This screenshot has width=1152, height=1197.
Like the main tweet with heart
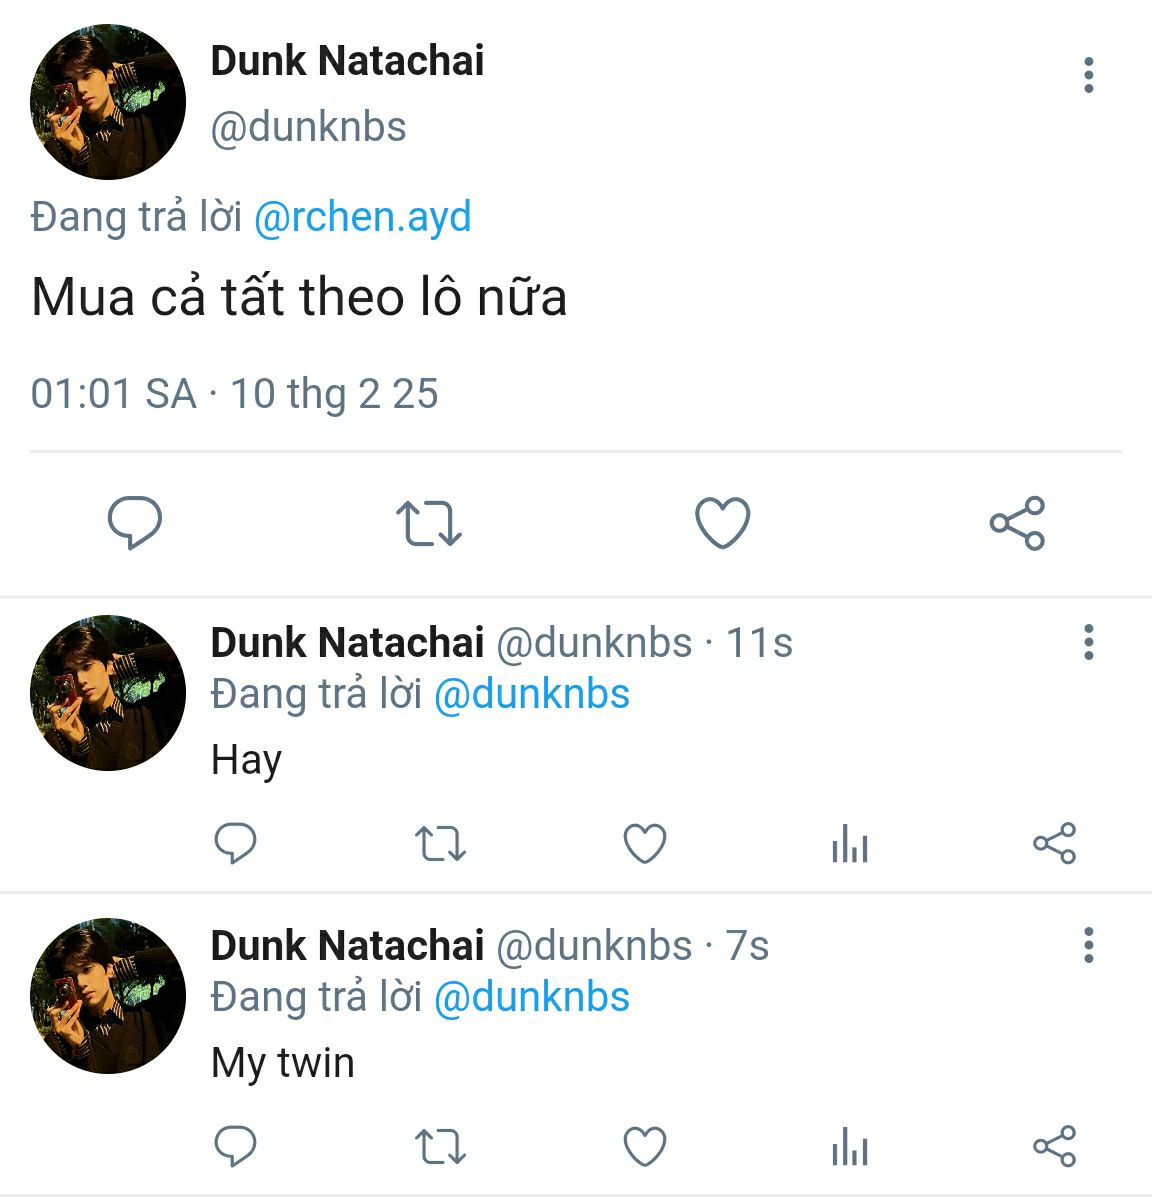pyautogui.click(x=722, y=523)
